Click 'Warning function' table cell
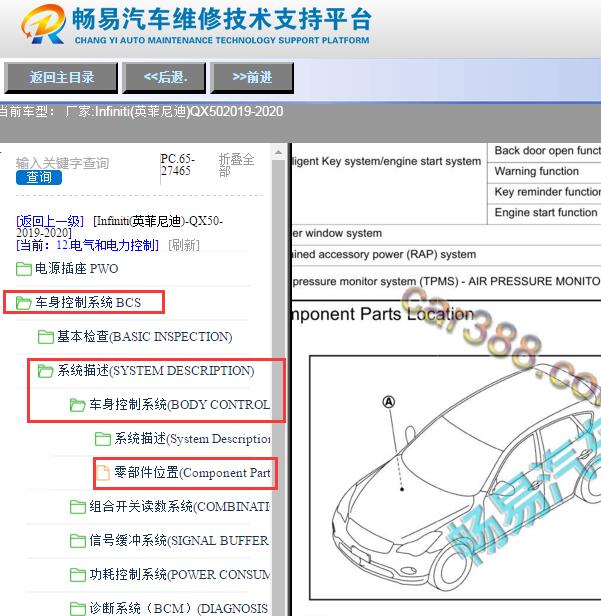 [544, 171]
